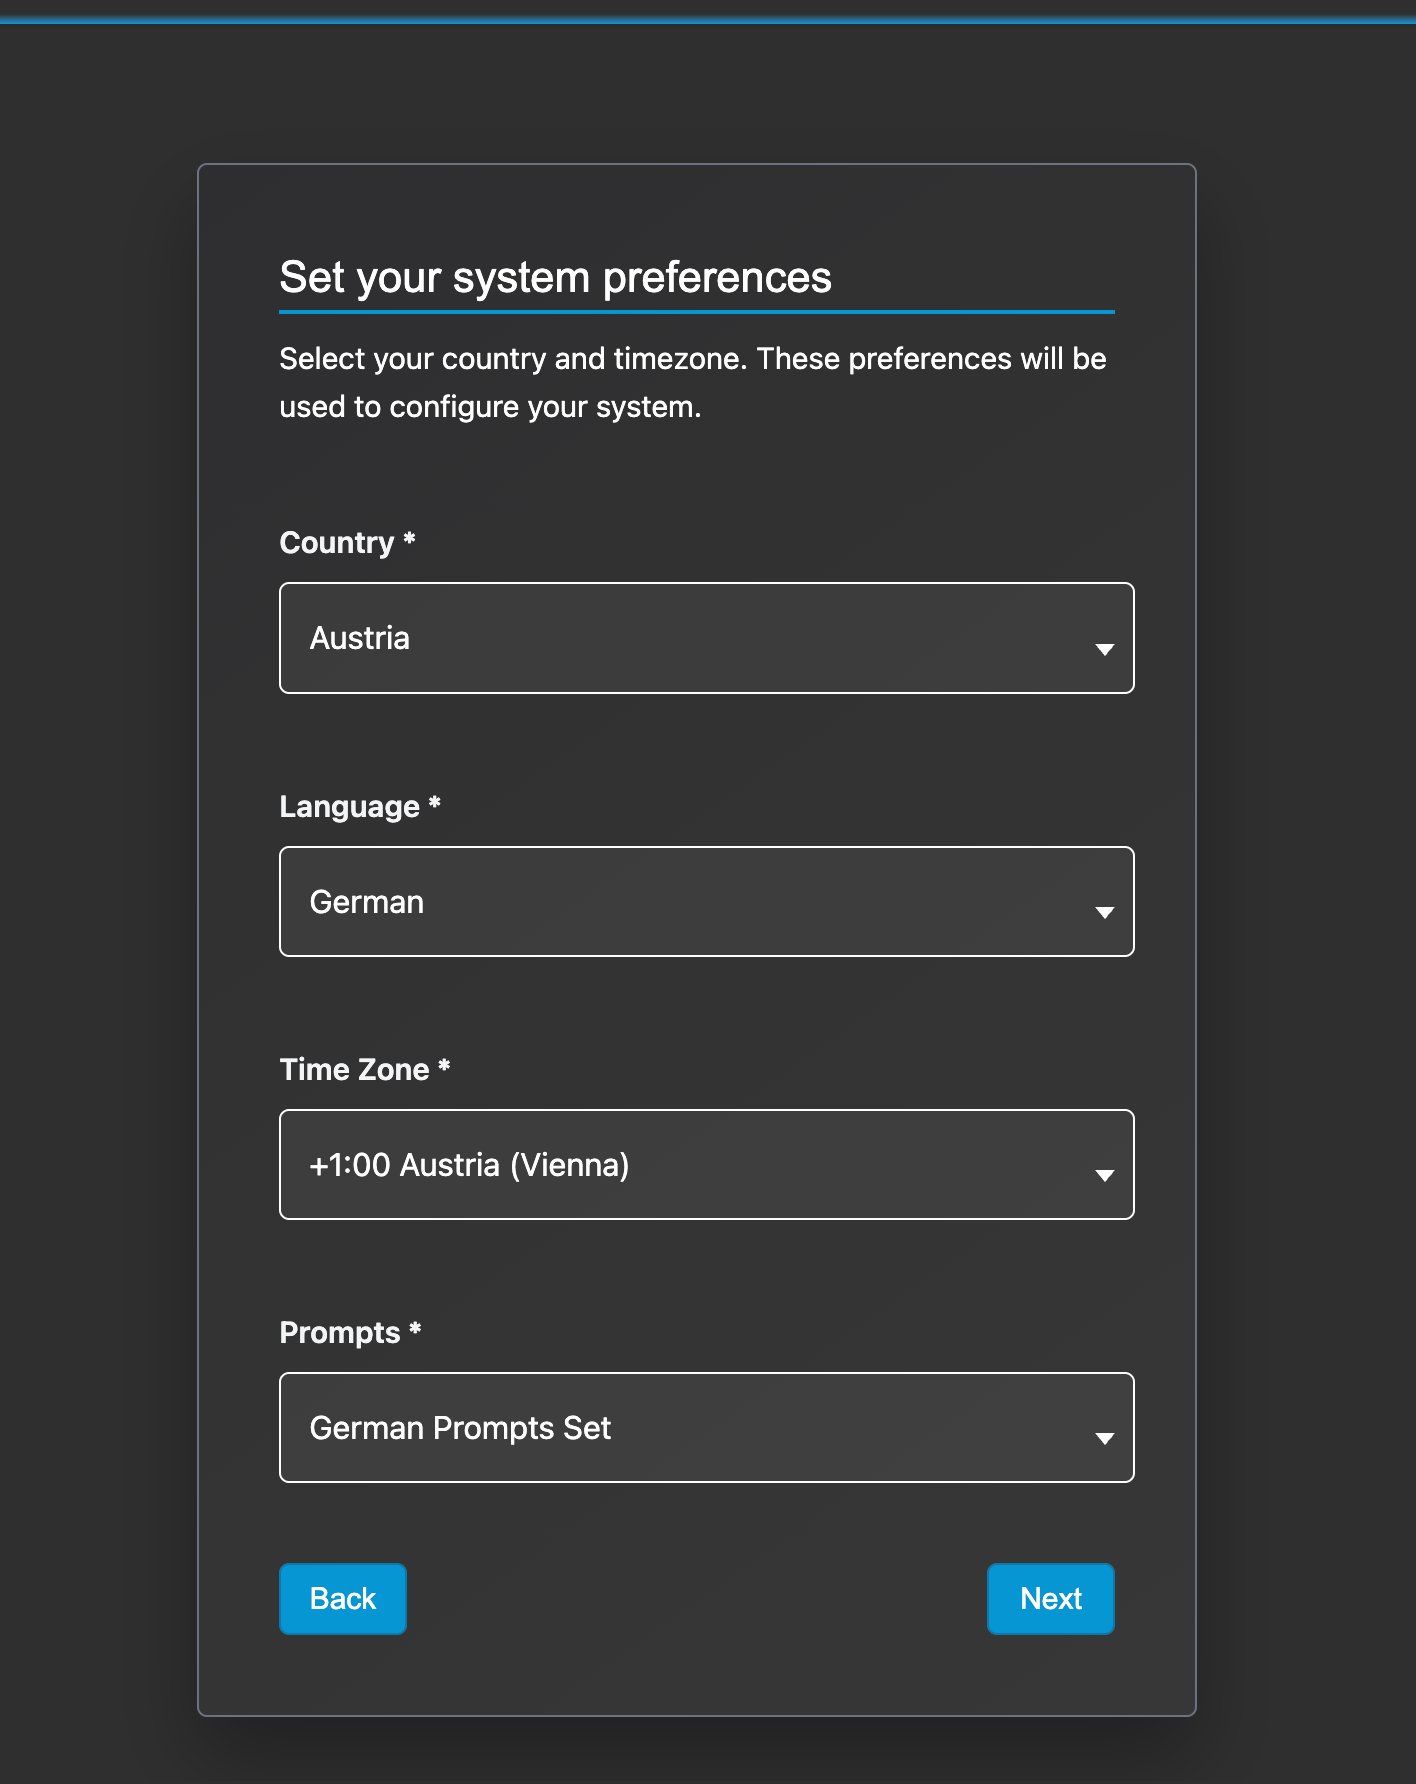Click the Prompts dropdown caret icon
The width and height of the screenshot is (1416, 1784).
[1104, 1438]
